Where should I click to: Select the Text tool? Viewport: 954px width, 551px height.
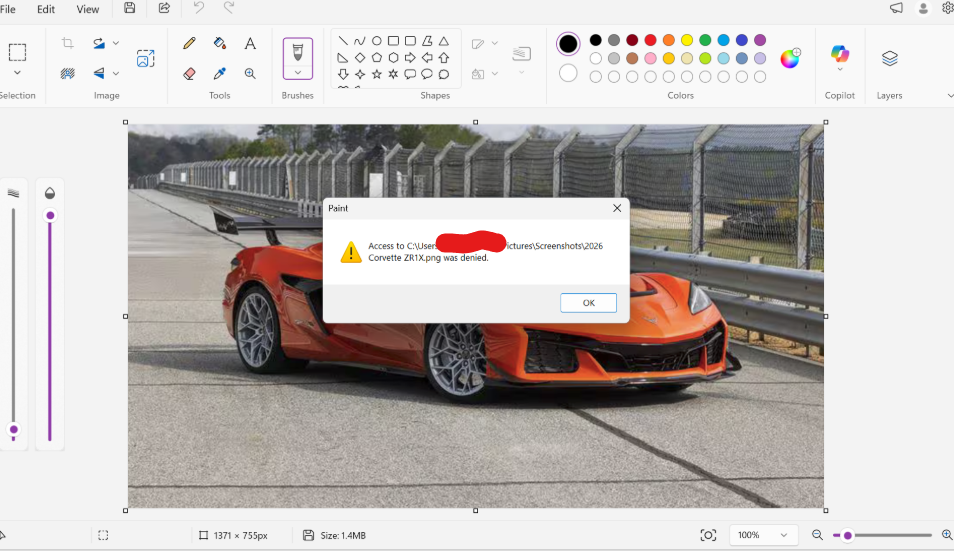[250, 43]
